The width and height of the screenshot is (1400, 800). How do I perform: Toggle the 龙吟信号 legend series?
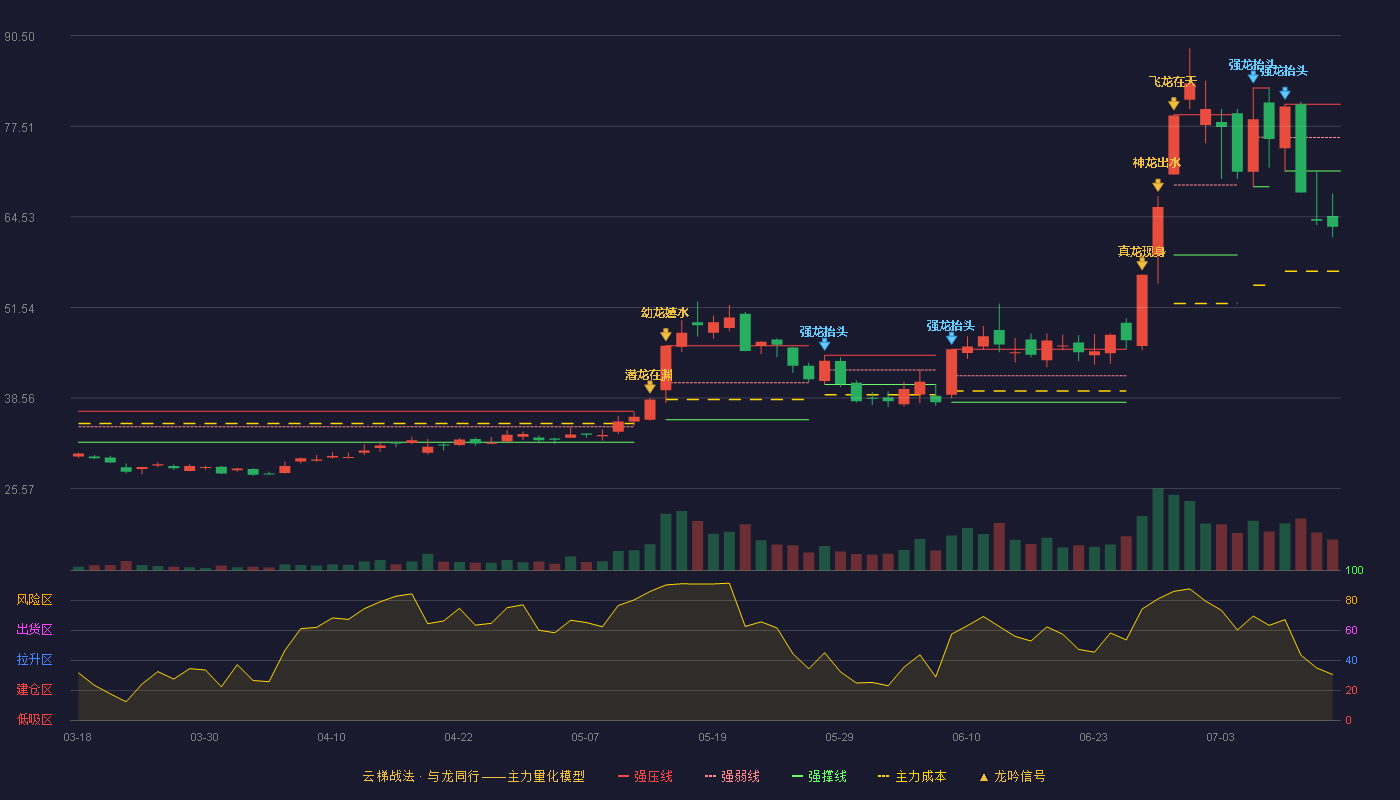1012,776
